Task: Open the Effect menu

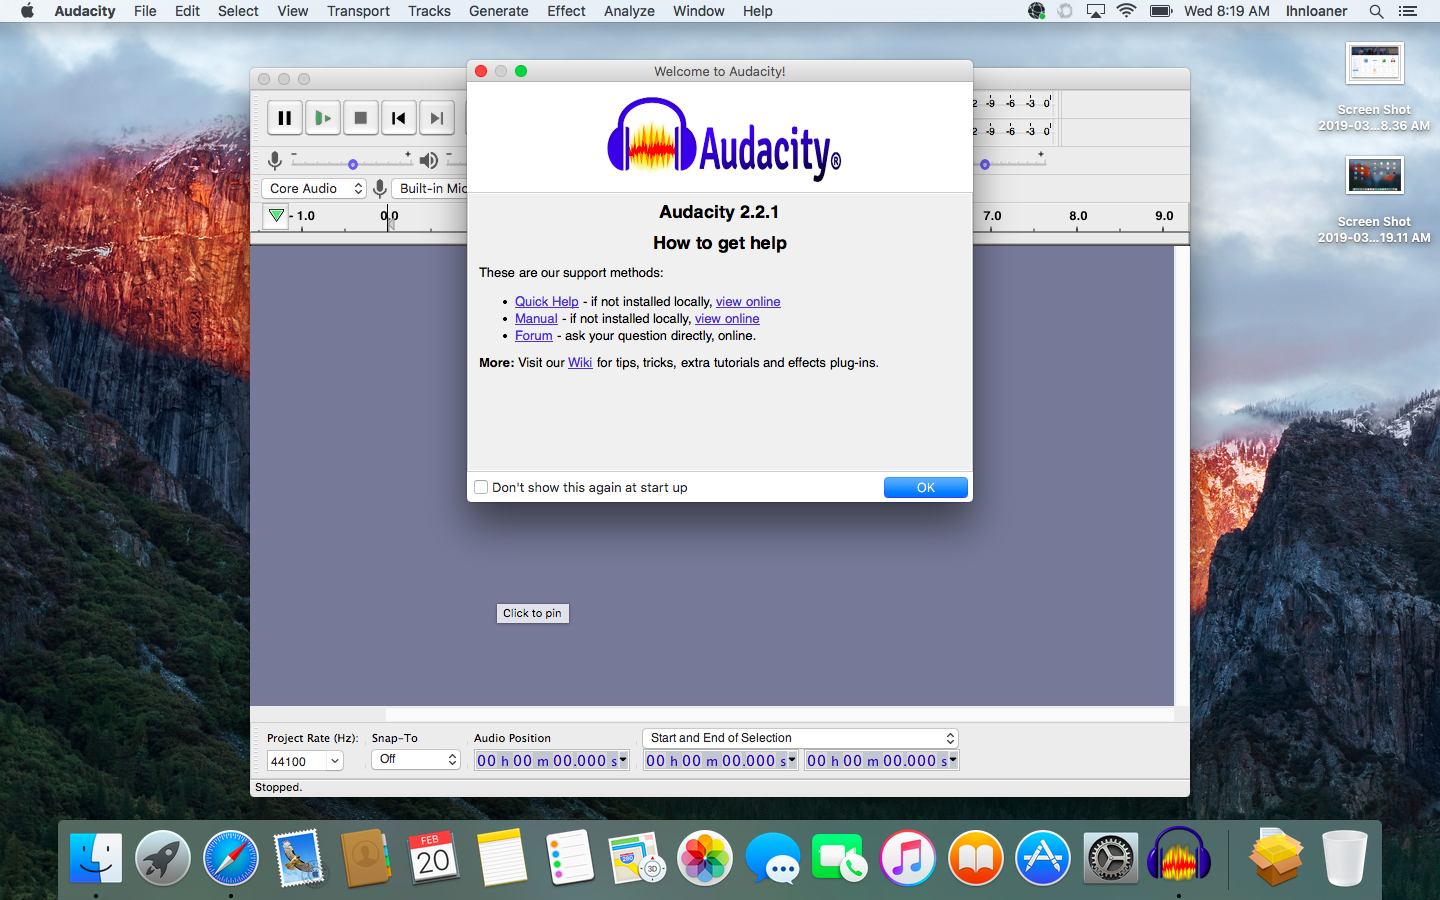Action: point(566,11)
